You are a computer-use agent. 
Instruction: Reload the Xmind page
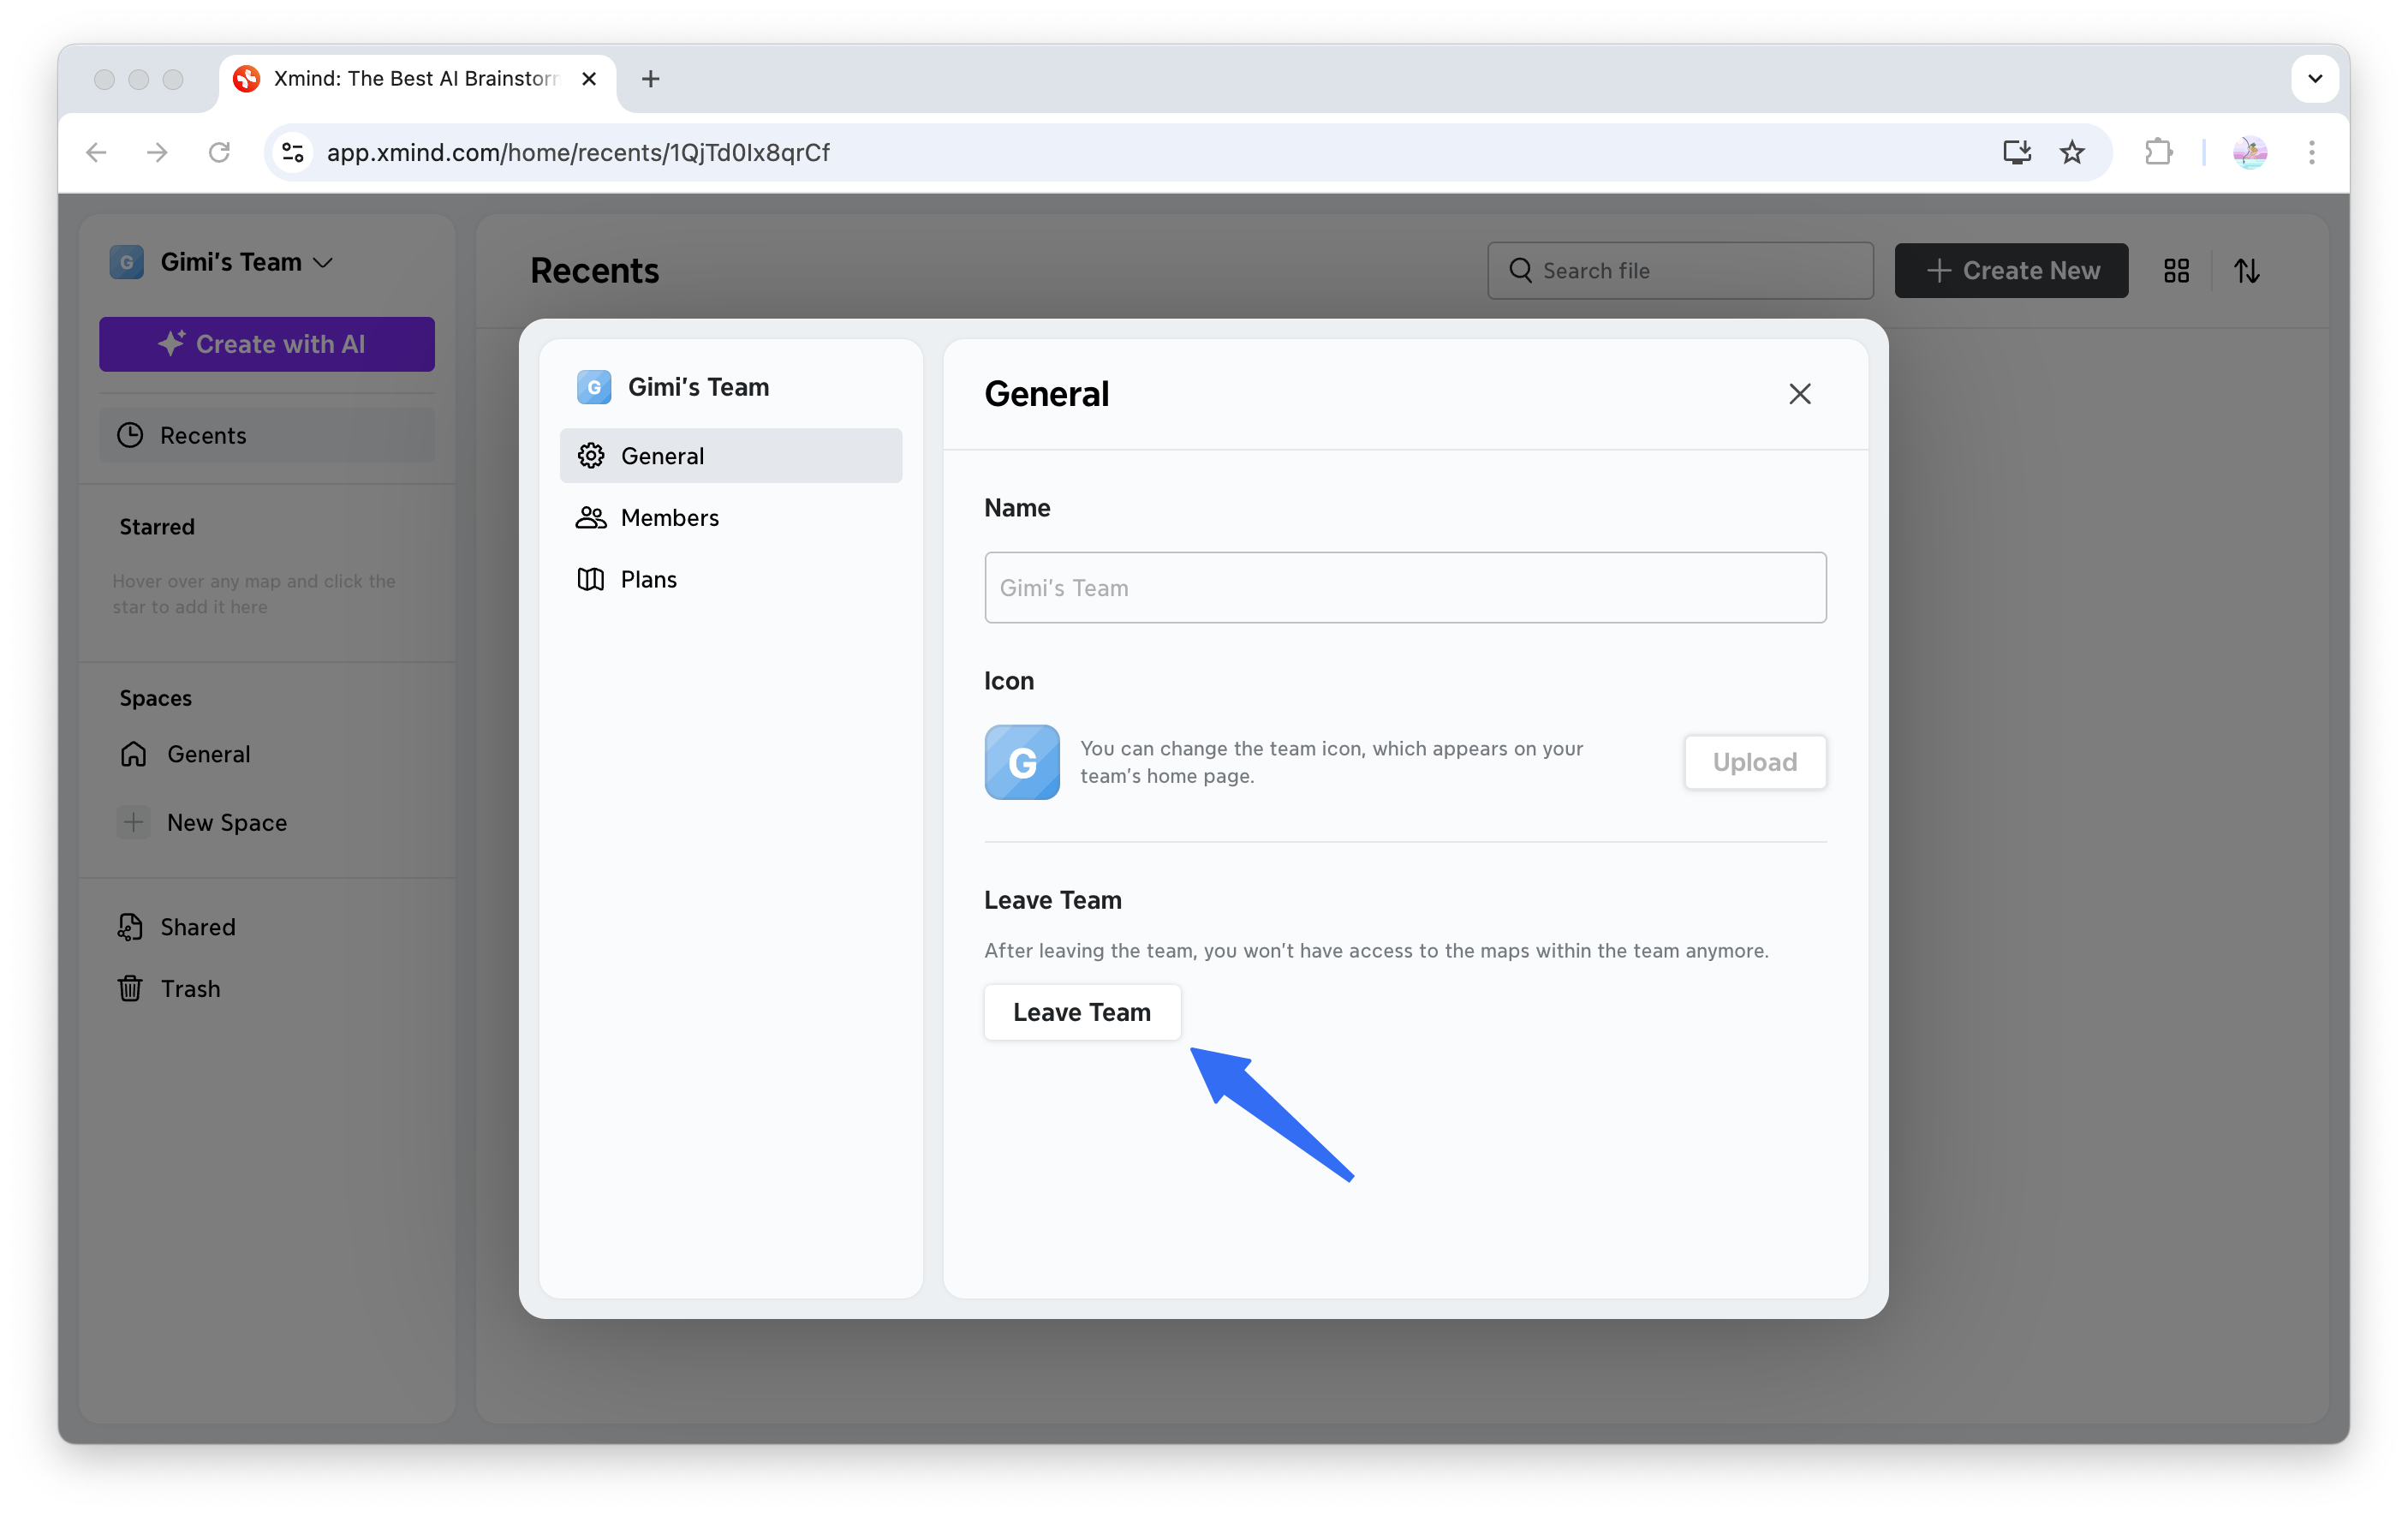219,152
